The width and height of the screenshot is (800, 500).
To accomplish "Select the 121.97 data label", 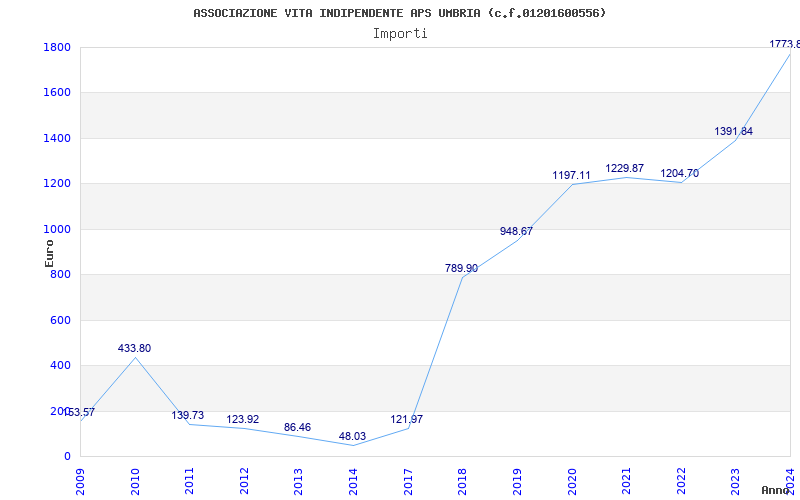I will pos(407,419).
